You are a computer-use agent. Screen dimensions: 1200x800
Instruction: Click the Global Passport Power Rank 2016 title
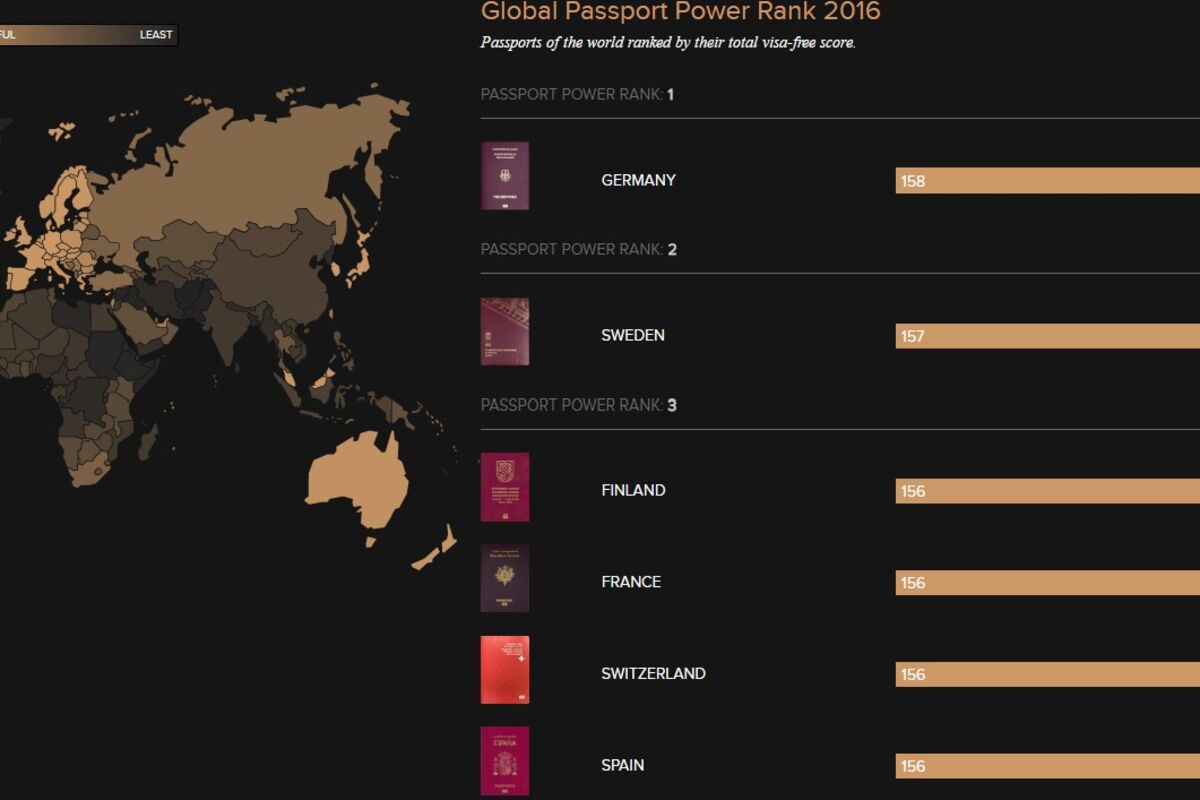click(680, 12)
